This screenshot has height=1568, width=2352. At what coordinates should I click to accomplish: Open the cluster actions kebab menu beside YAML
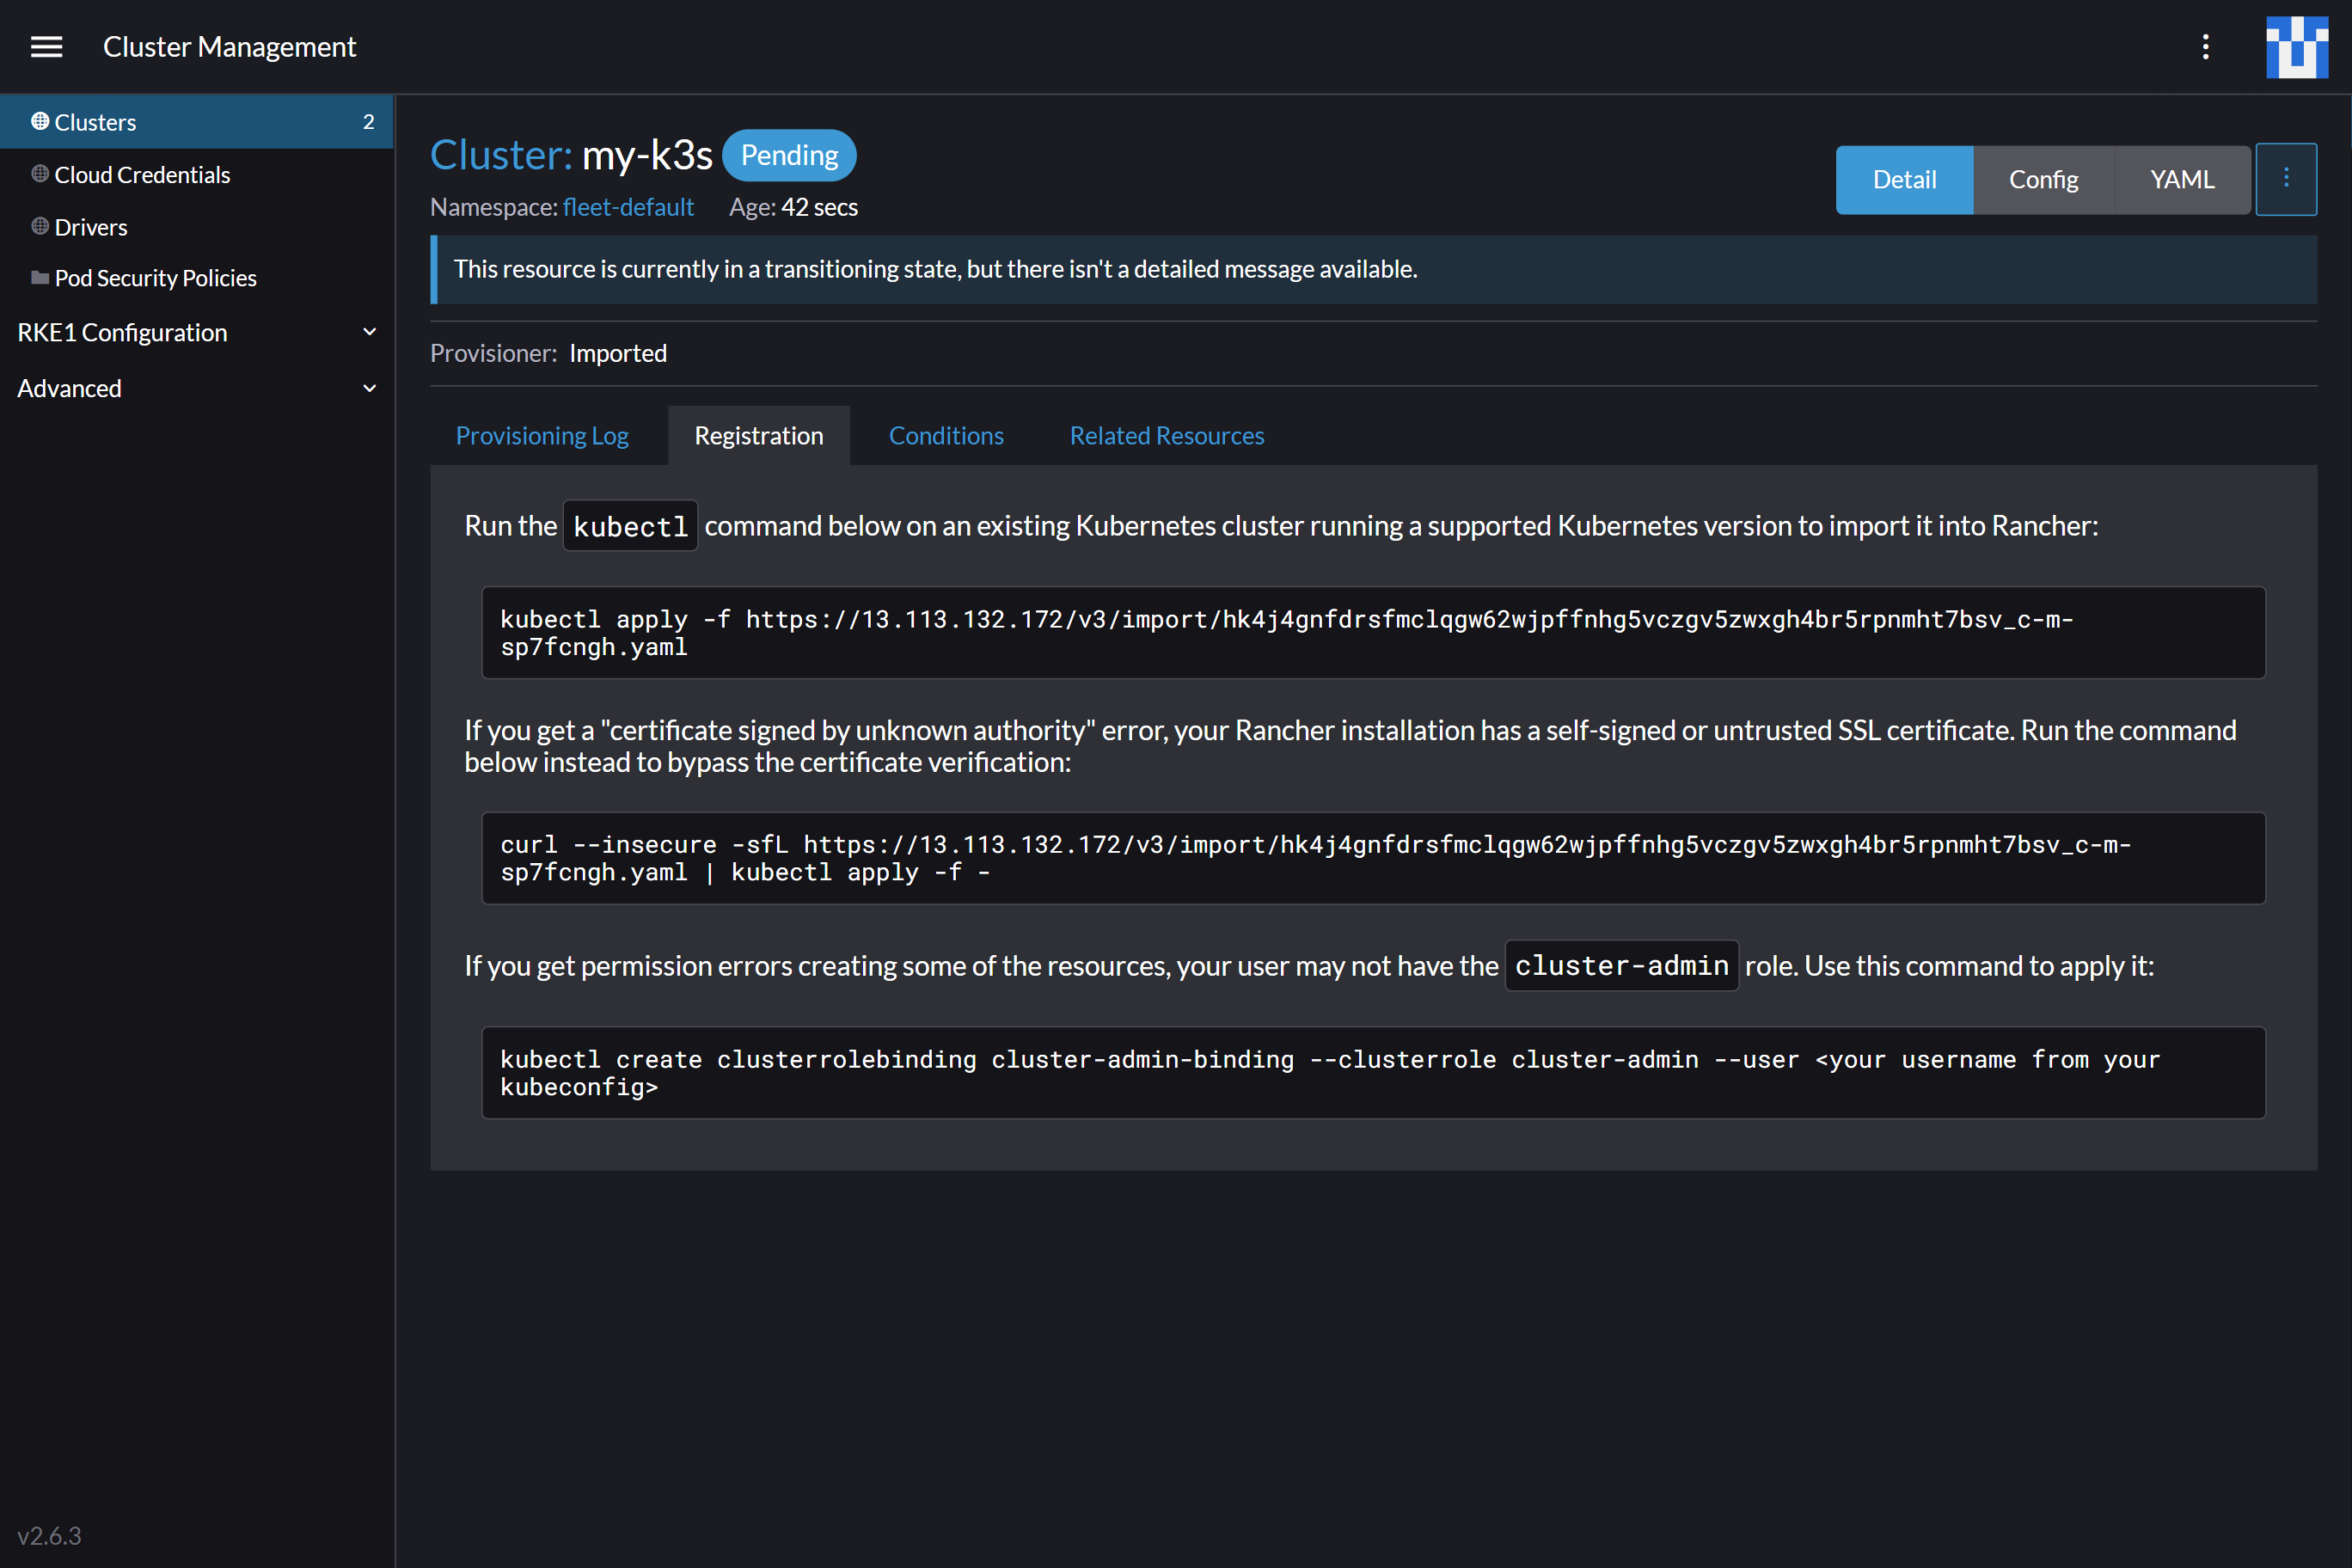tap(2287, 179)
